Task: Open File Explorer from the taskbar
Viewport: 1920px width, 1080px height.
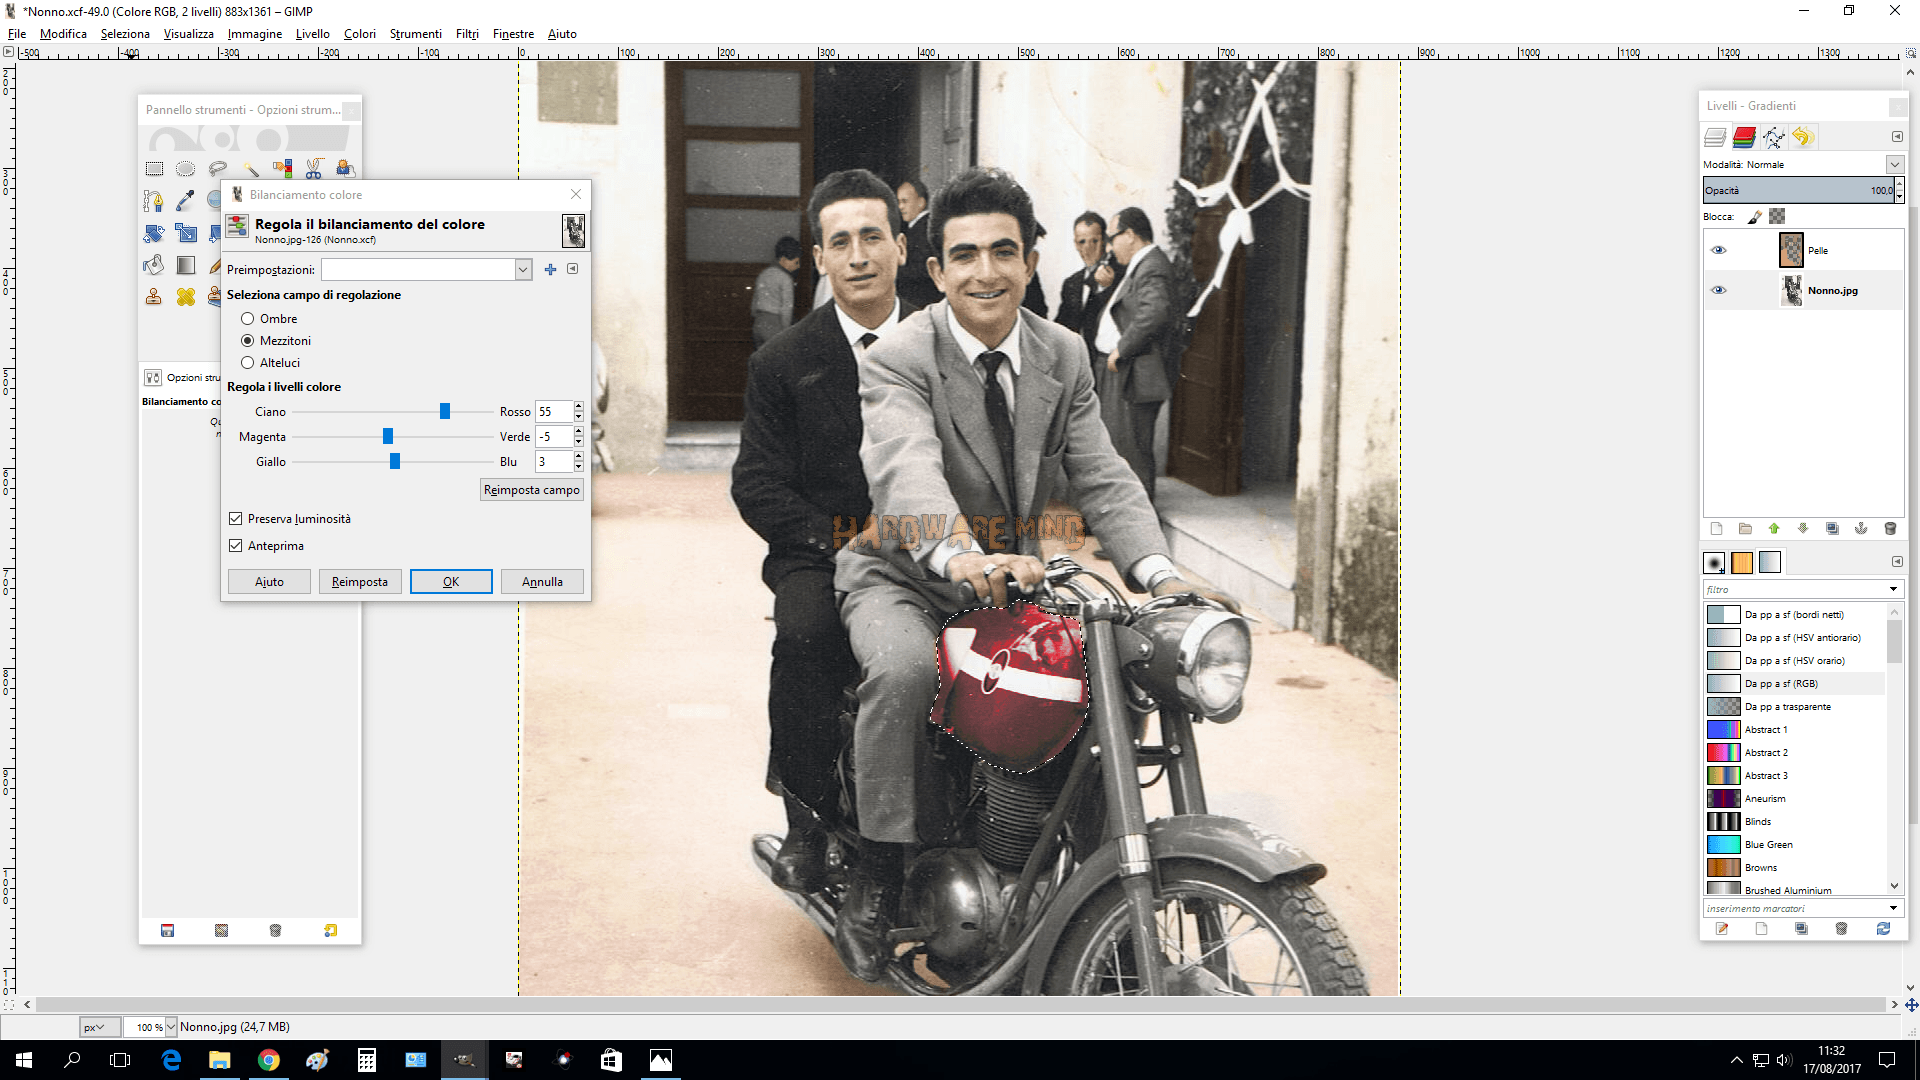Action: (219, 1060)
